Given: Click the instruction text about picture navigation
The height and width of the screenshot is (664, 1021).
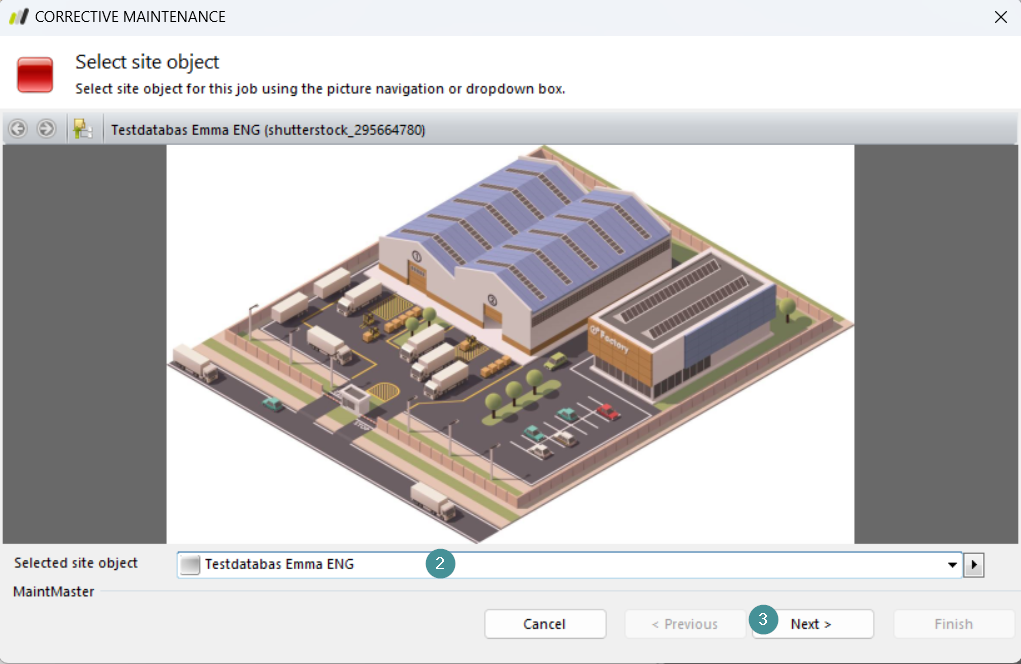Looking at the screenshot, I should (320, 89).
